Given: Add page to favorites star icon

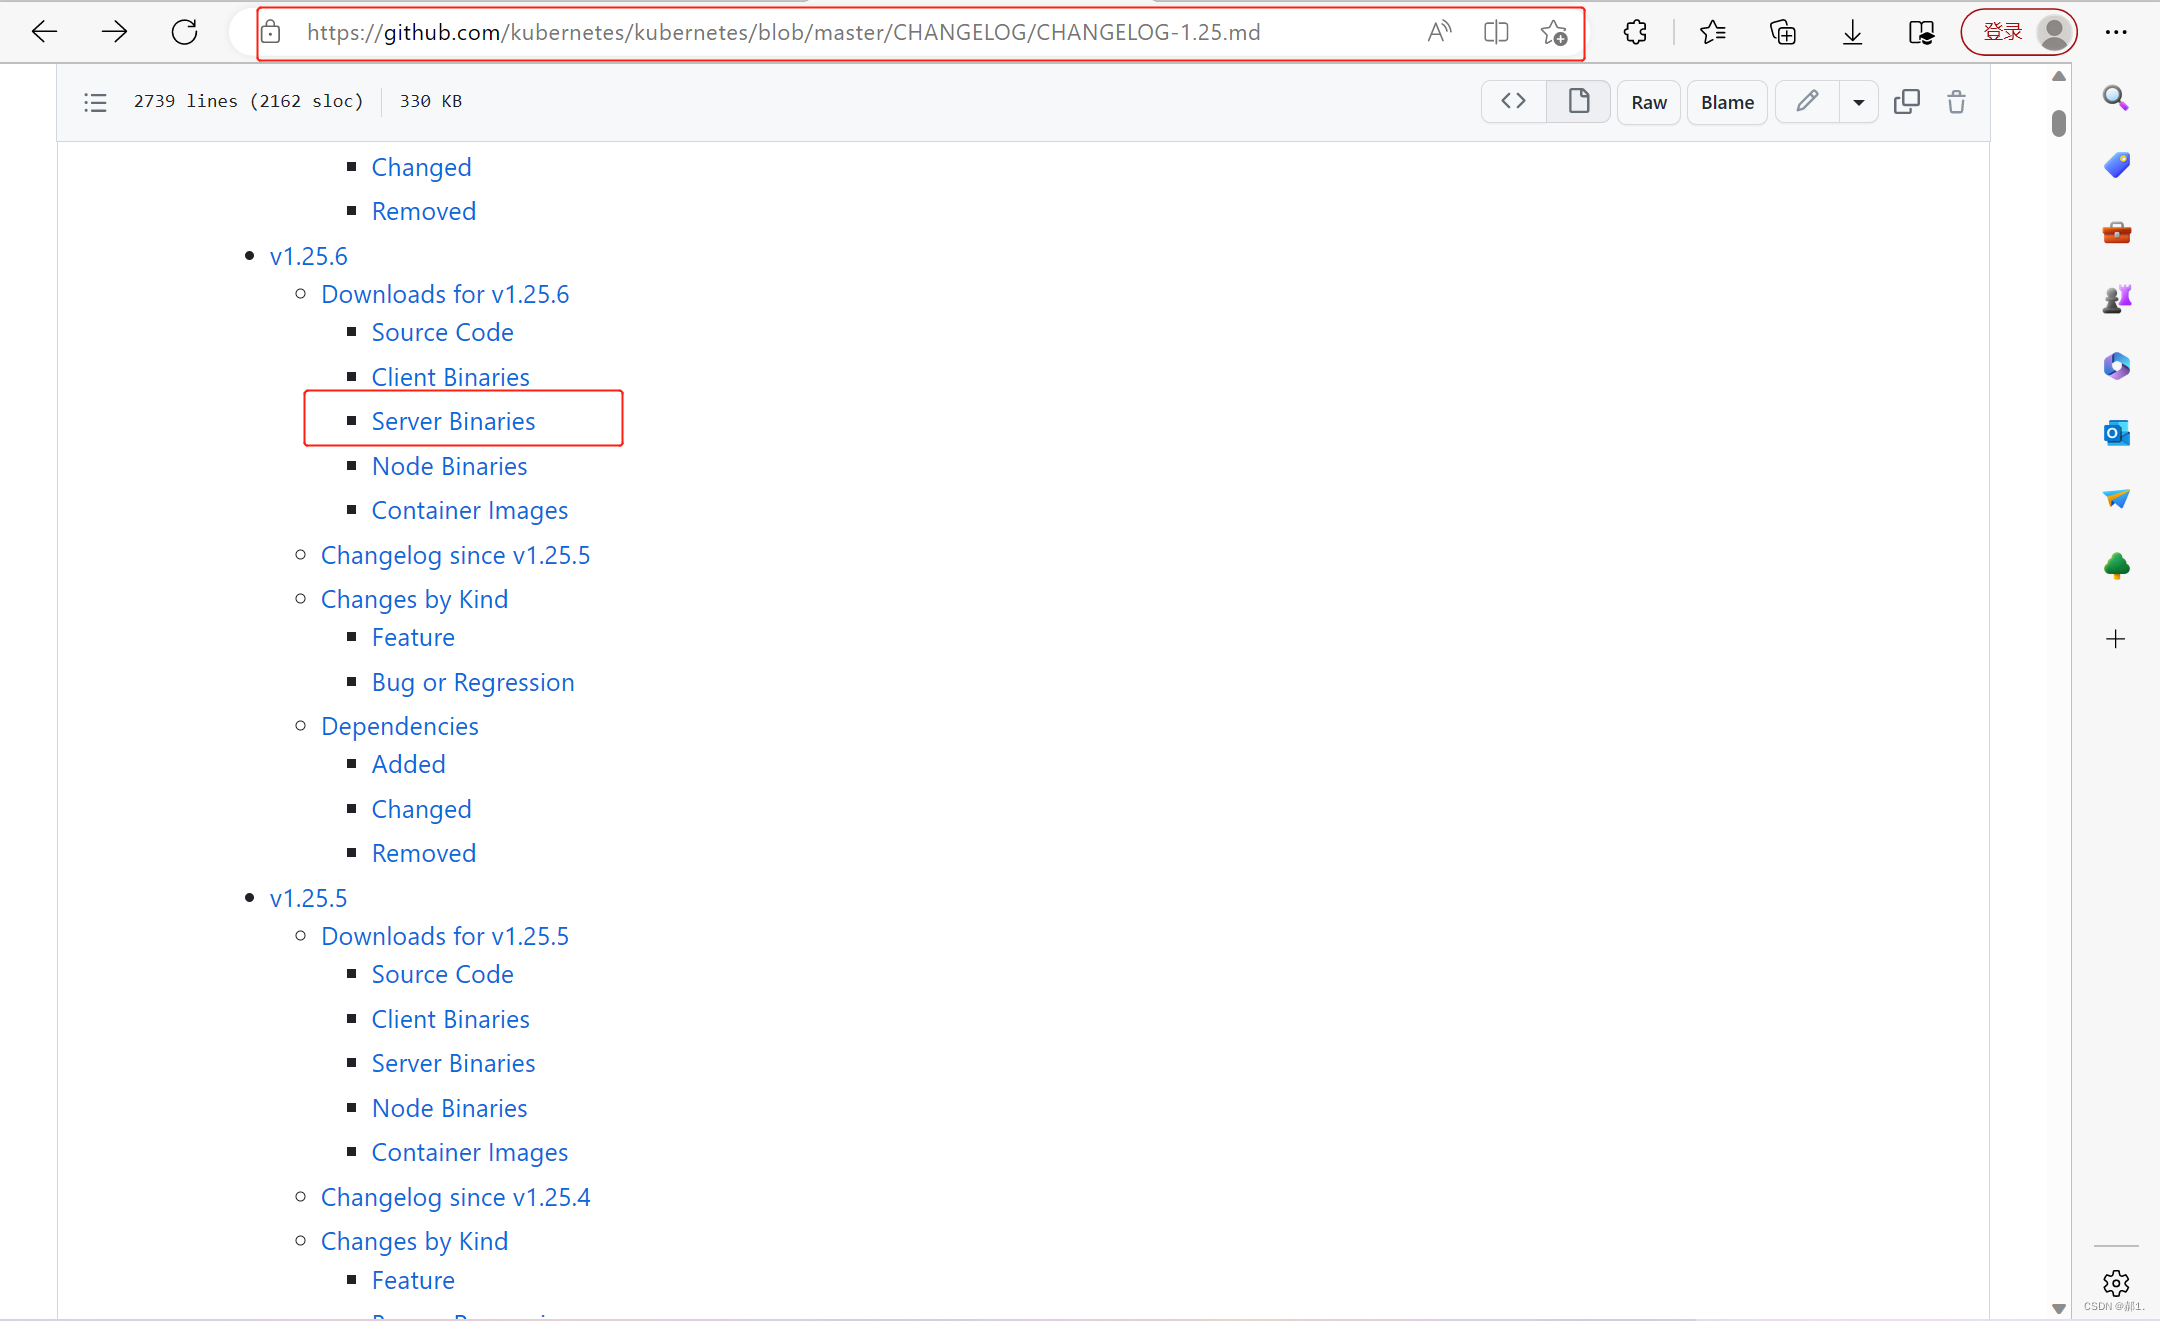Looking at the screenshot, I should point(1553,32).
